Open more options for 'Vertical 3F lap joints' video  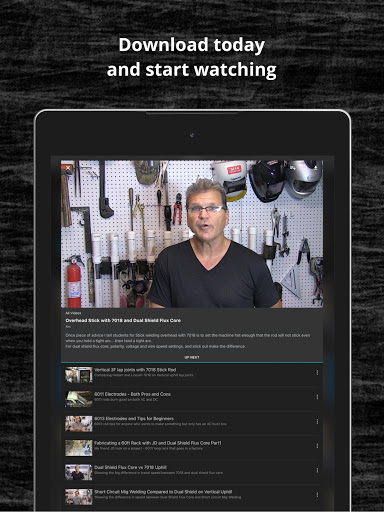pos(317,373)
